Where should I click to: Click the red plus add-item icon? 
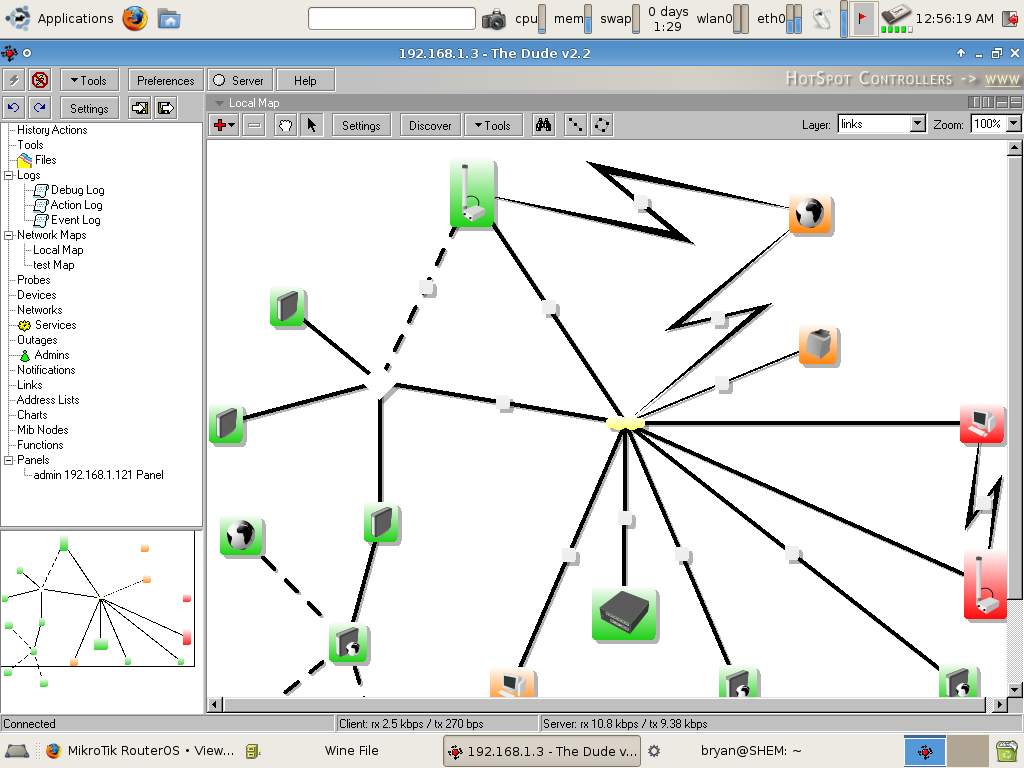[223, 125]
